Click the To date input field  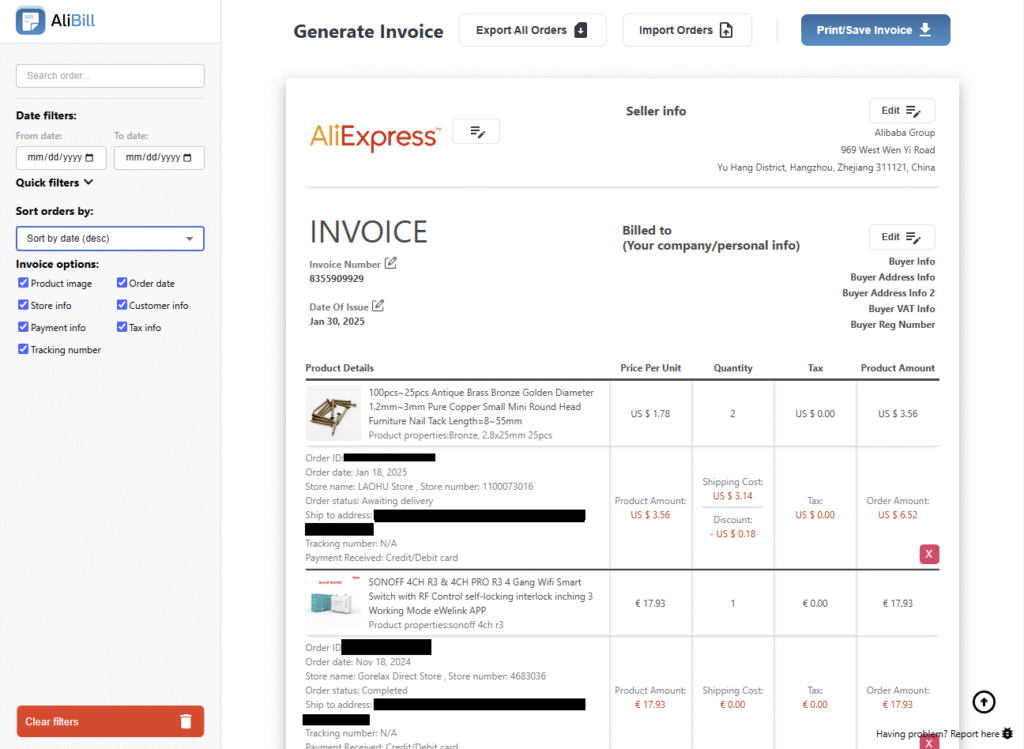click(x=159, y=157)
